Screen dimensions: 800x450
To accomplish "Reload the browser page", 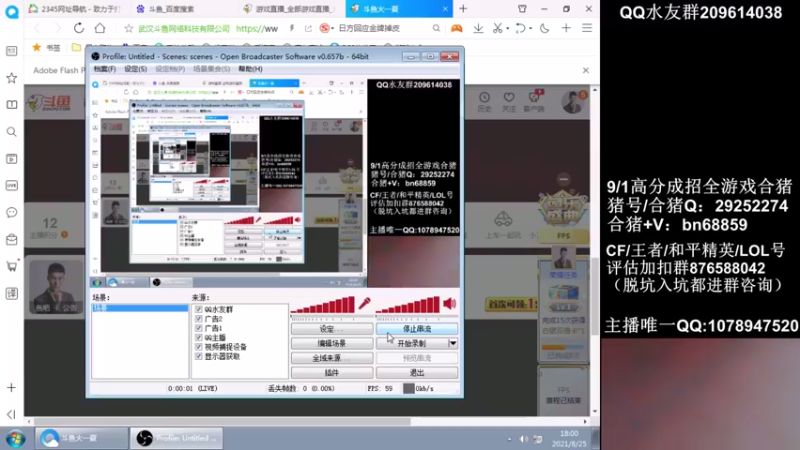I will tap(79, 28).
